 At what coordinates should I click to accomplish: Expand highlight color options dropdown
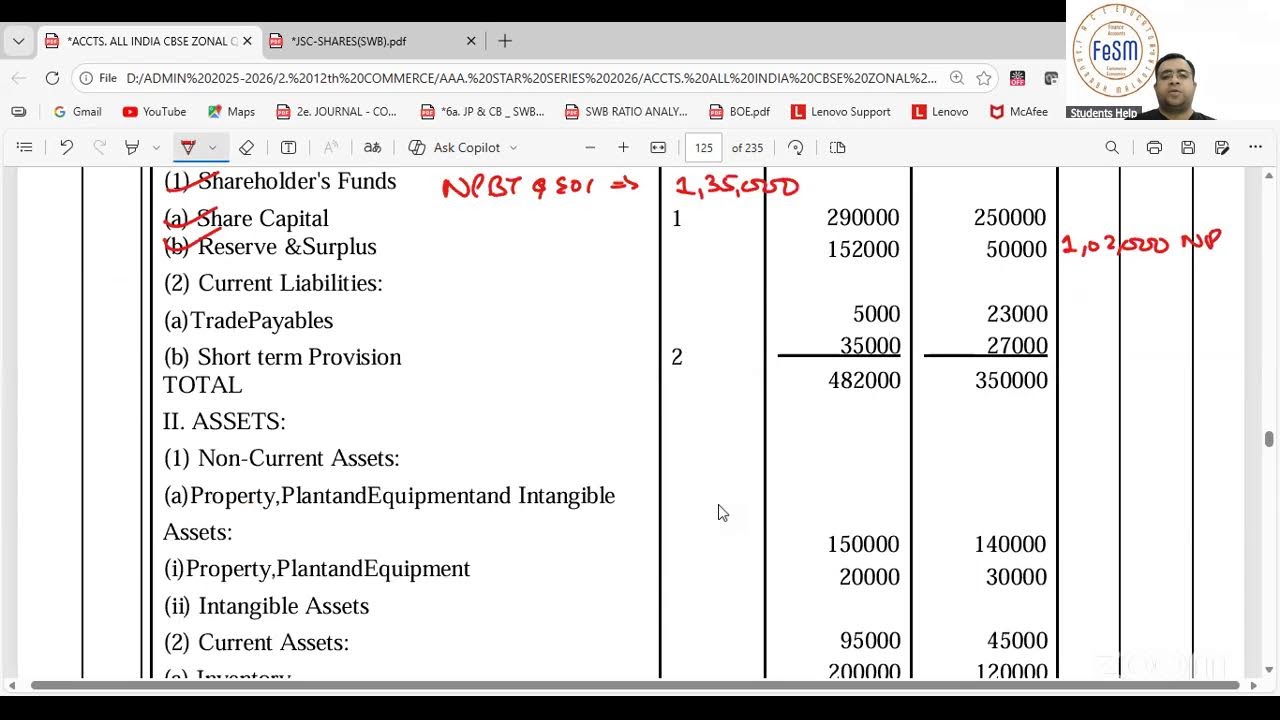(156, 147)
